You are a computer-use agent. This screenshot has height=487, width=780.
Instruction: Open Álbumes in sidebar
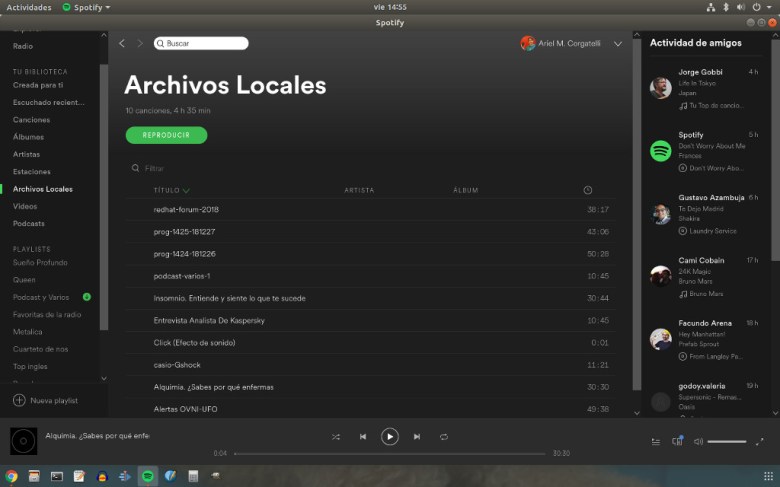point(28,137)
